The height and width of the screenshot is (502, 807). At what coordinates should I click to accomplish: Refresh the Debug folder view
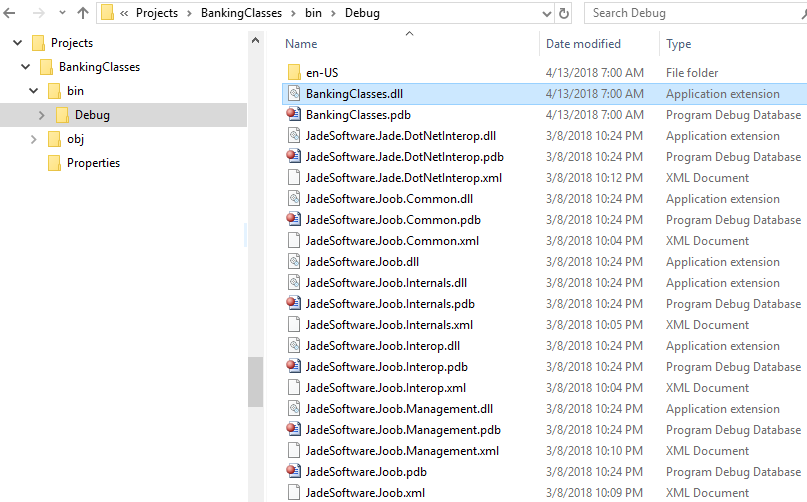tap(564, 14)
